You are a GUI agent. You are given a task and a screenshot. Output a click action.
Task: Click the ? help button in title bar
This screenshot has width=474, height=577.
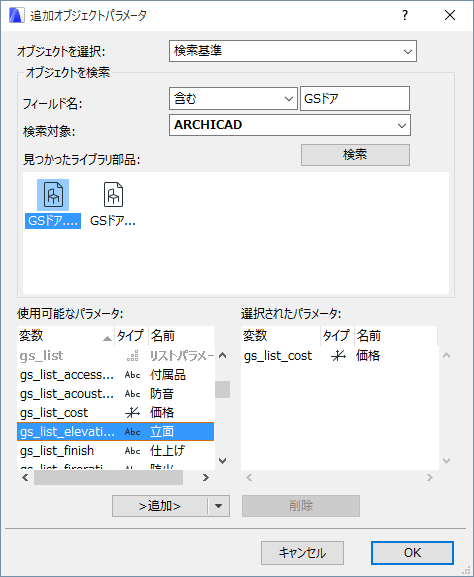pyautogui.click(x=405, y=15)
